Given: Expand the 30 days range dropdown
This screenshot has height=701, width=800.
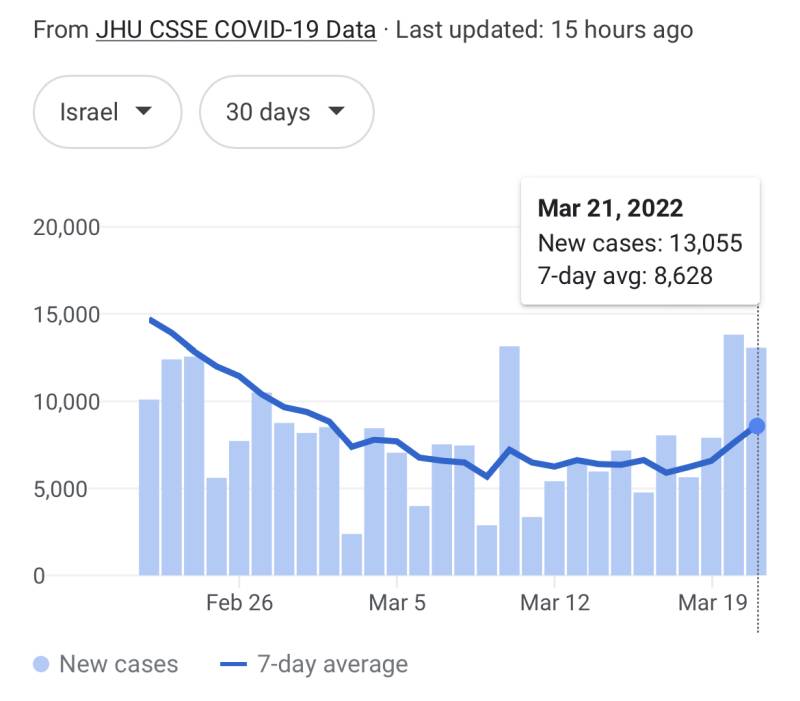Looking at the screenshot, I should tap(286, 112).
